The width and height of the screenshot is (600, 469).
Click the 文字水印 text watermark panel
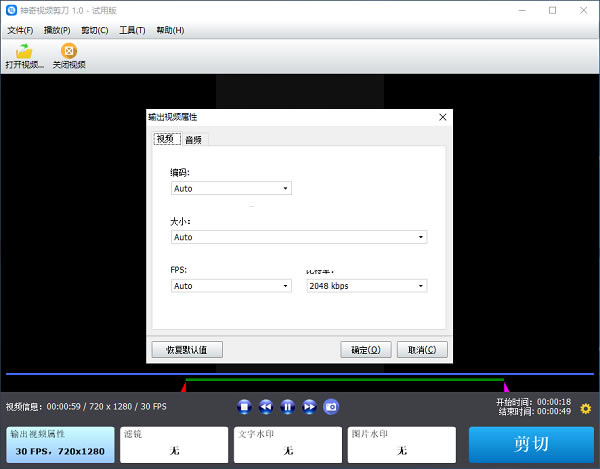coord(288,445)
